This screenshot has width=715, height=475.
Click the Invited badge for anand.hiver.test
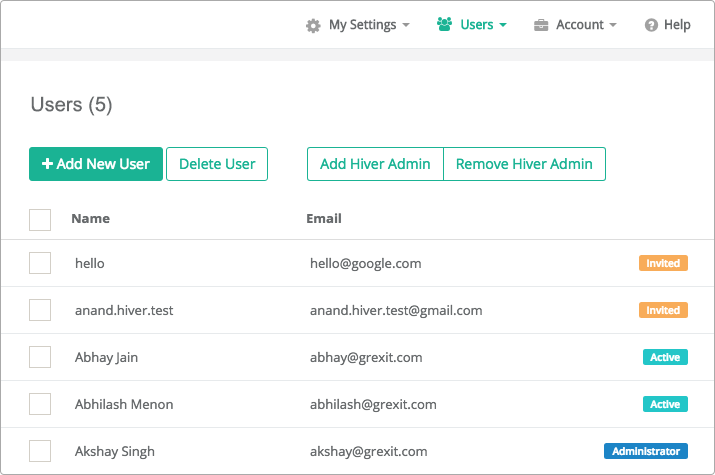(663, 310)
